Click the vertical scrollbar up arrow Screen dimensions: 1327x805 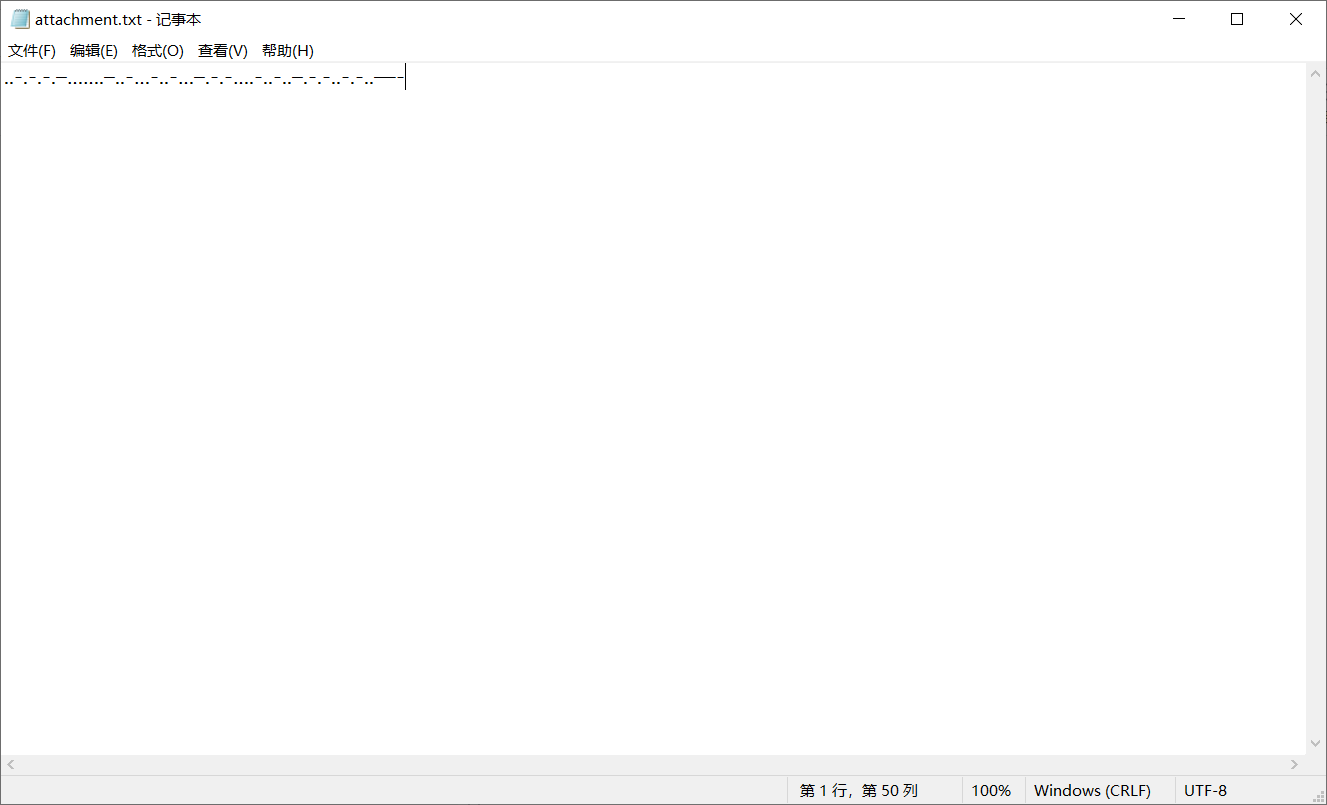(x=1315, y=72)
